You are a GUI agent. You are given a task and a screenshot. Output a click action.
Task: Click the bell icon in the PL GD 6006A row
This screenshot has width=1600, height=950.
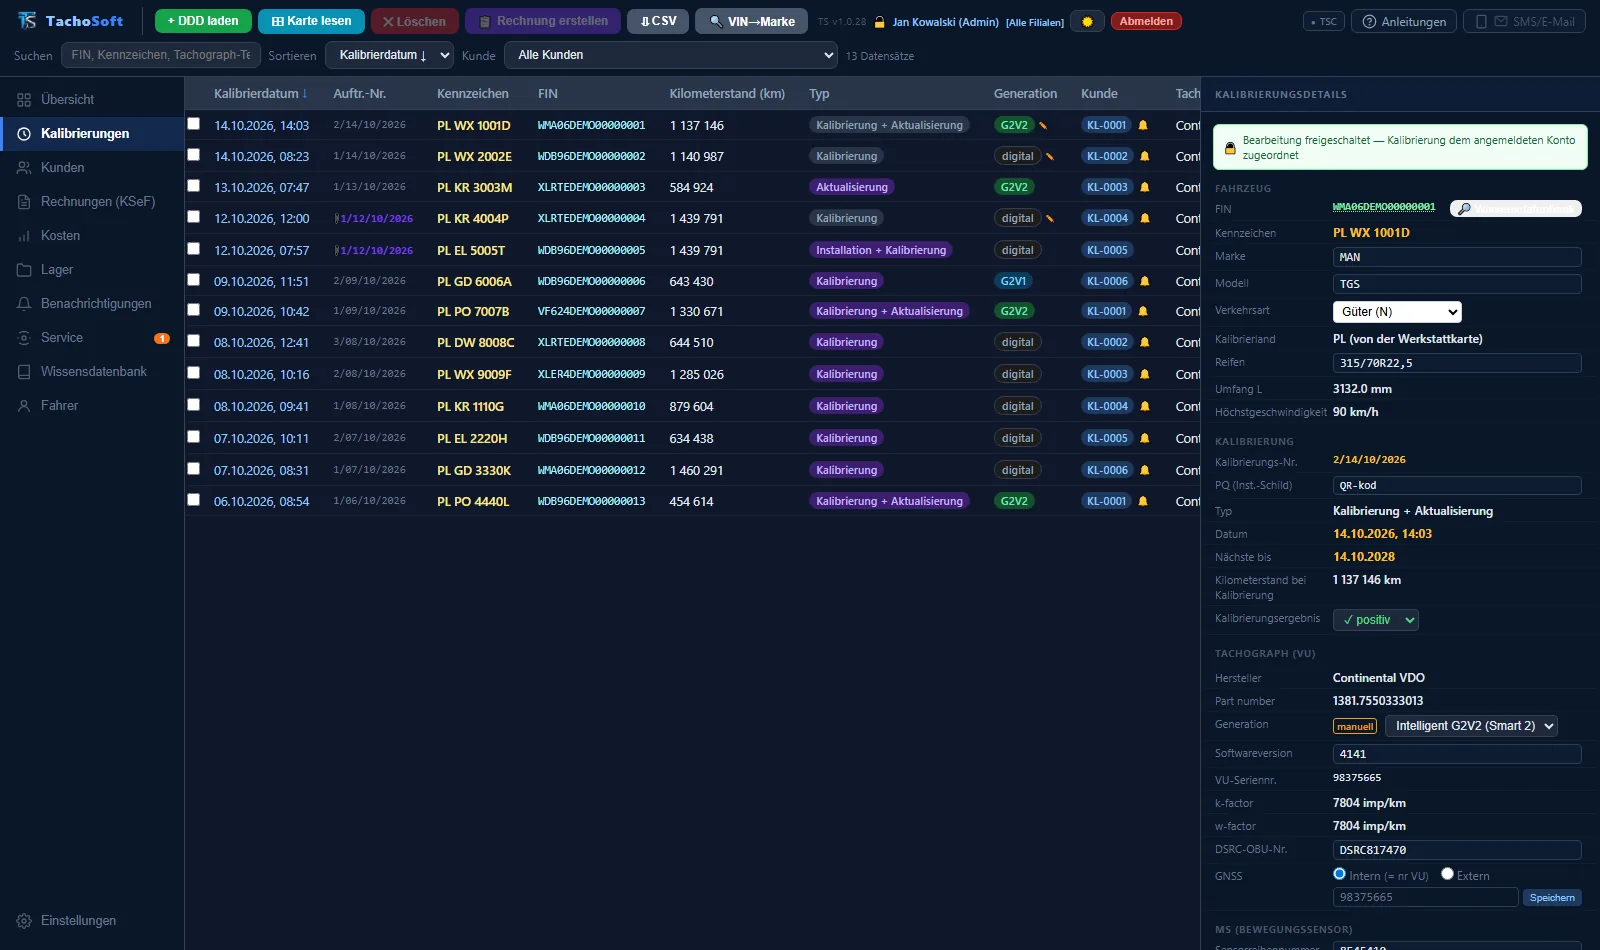click(1145, 281)
